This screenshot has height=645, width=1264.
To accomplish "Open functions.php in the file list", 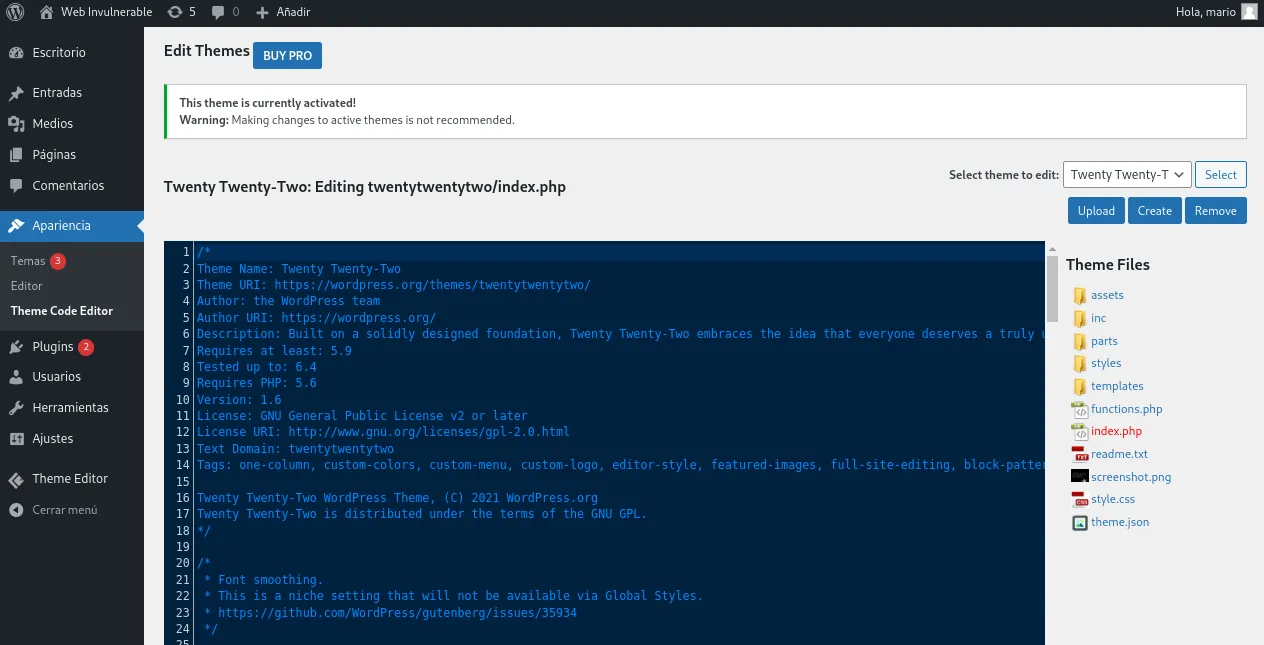I will [1126, 409].
